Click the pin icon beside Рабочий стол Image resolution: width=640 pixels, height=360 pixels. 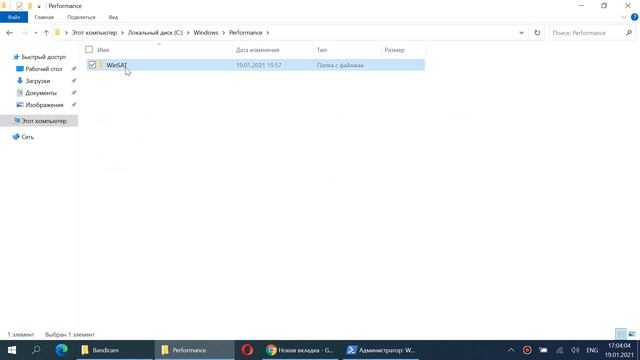pos(74,69)
